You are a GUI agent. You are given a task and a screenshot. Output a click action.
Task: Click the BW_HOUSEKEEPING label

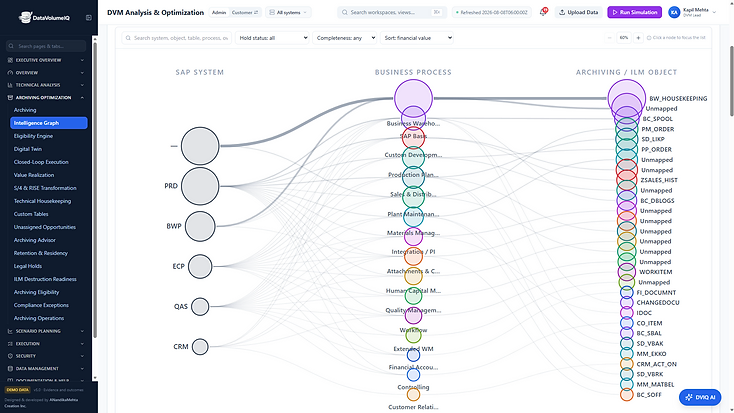(x=678, y=98)
